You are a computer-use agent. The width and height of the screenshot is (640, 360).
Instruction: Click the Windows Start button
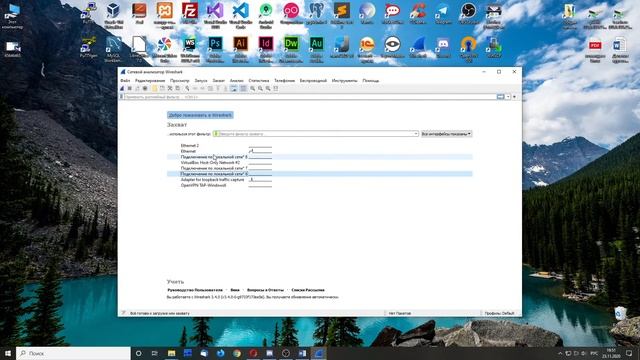click(8, 353)
